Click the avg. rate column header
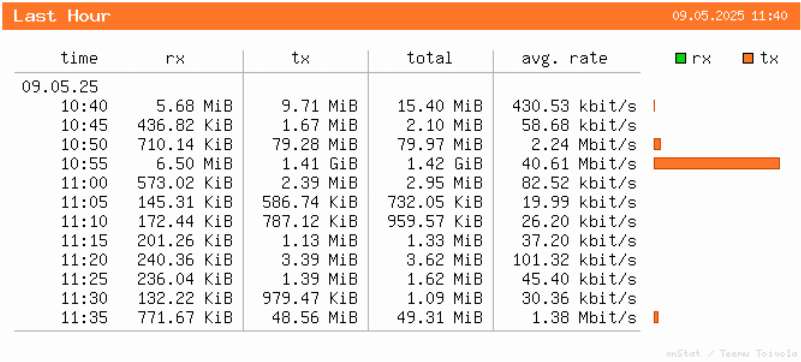Image resolution: width=801 pixels, height=362 pixels. (x=564, y=59)
